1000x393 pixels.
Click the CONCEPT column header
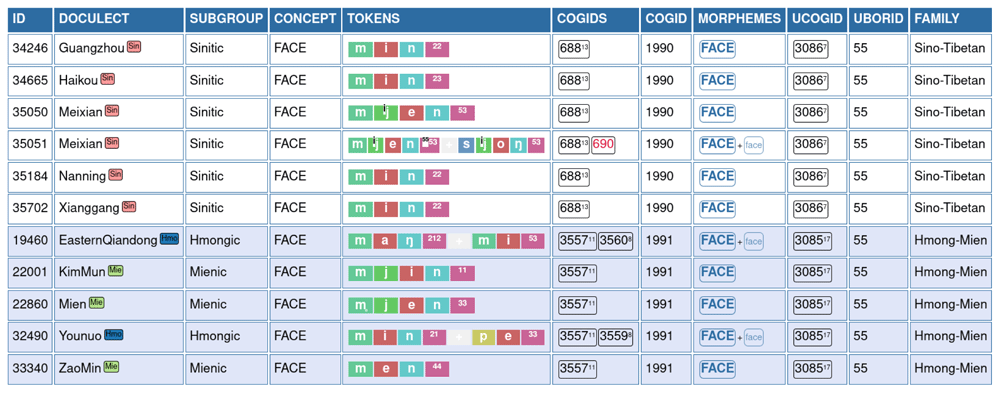click(305, 19)
